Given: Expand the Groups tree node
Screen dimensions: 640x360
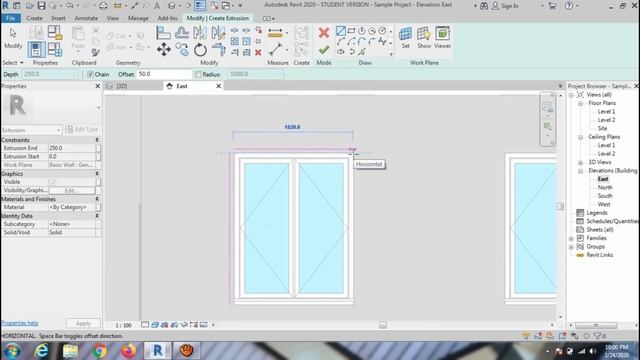Looking at the screenshot, I should click(571, 247).
